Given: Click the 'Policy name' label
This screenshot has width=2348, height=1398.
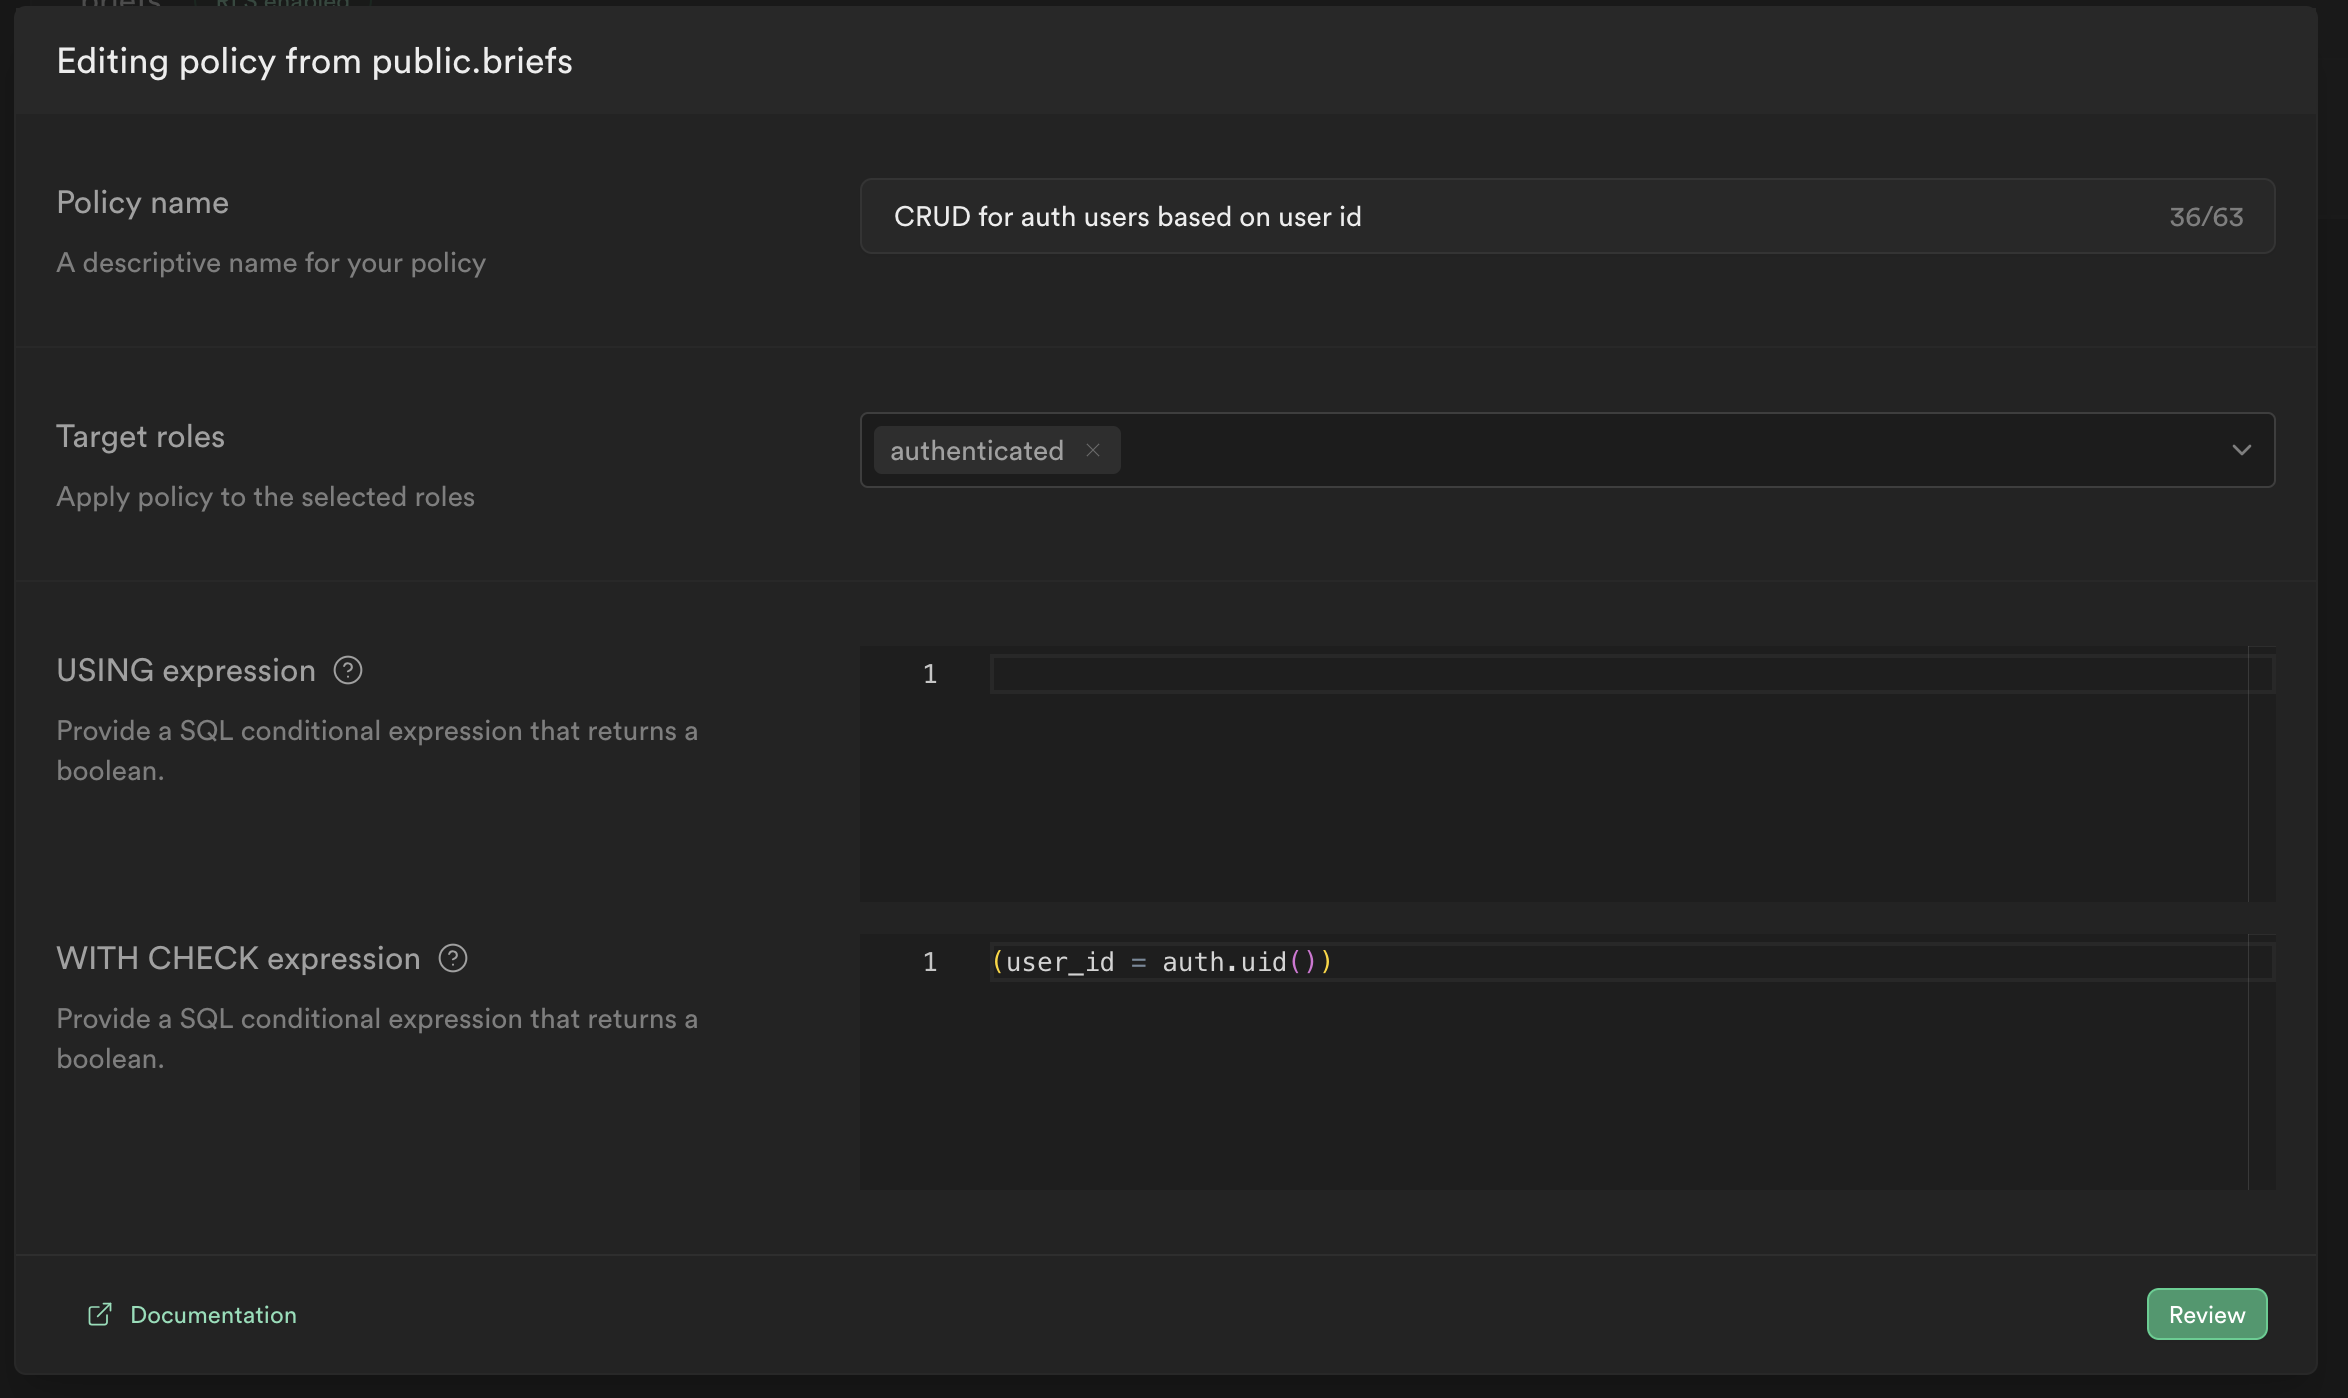Looking at the screenshot, I should (x=142, y=202).
